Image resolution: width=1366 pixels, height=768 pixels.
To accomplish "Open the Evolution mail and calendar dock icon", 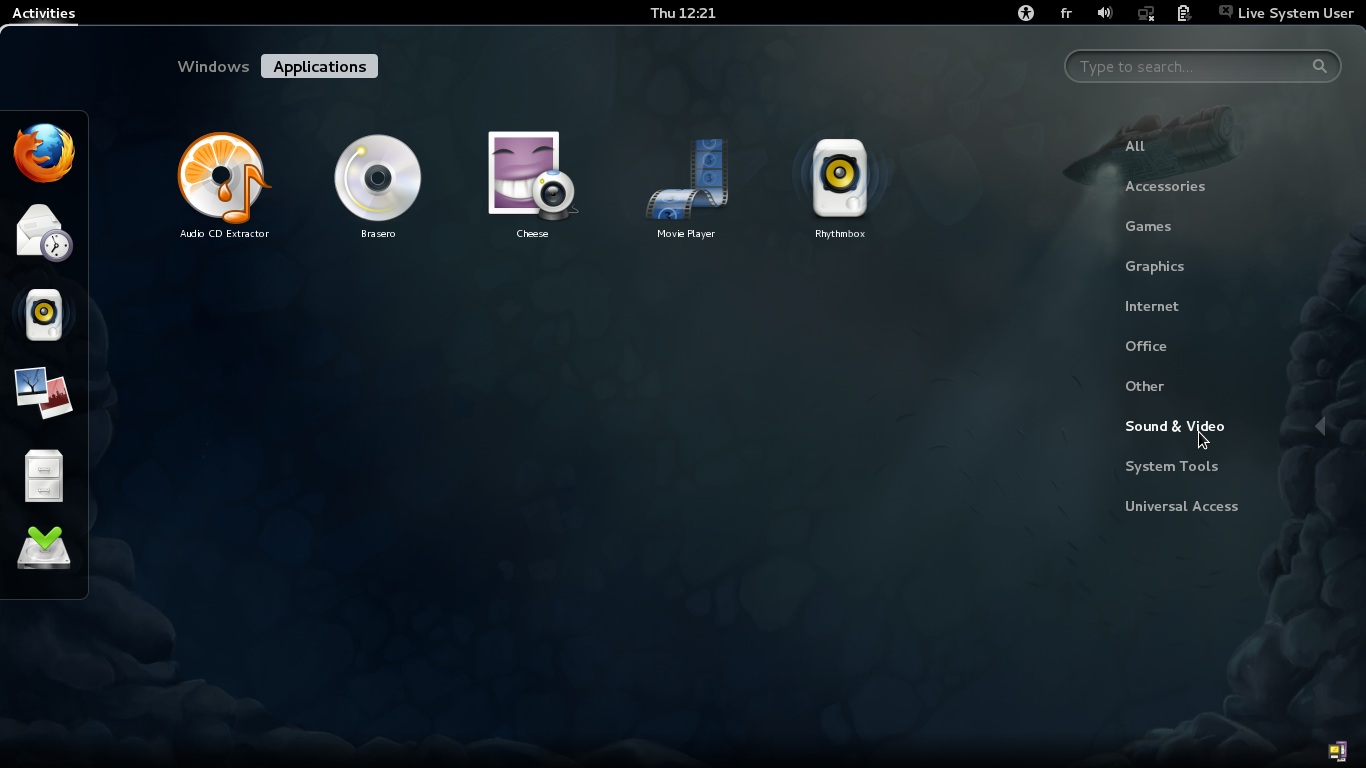I will point(44,233).
